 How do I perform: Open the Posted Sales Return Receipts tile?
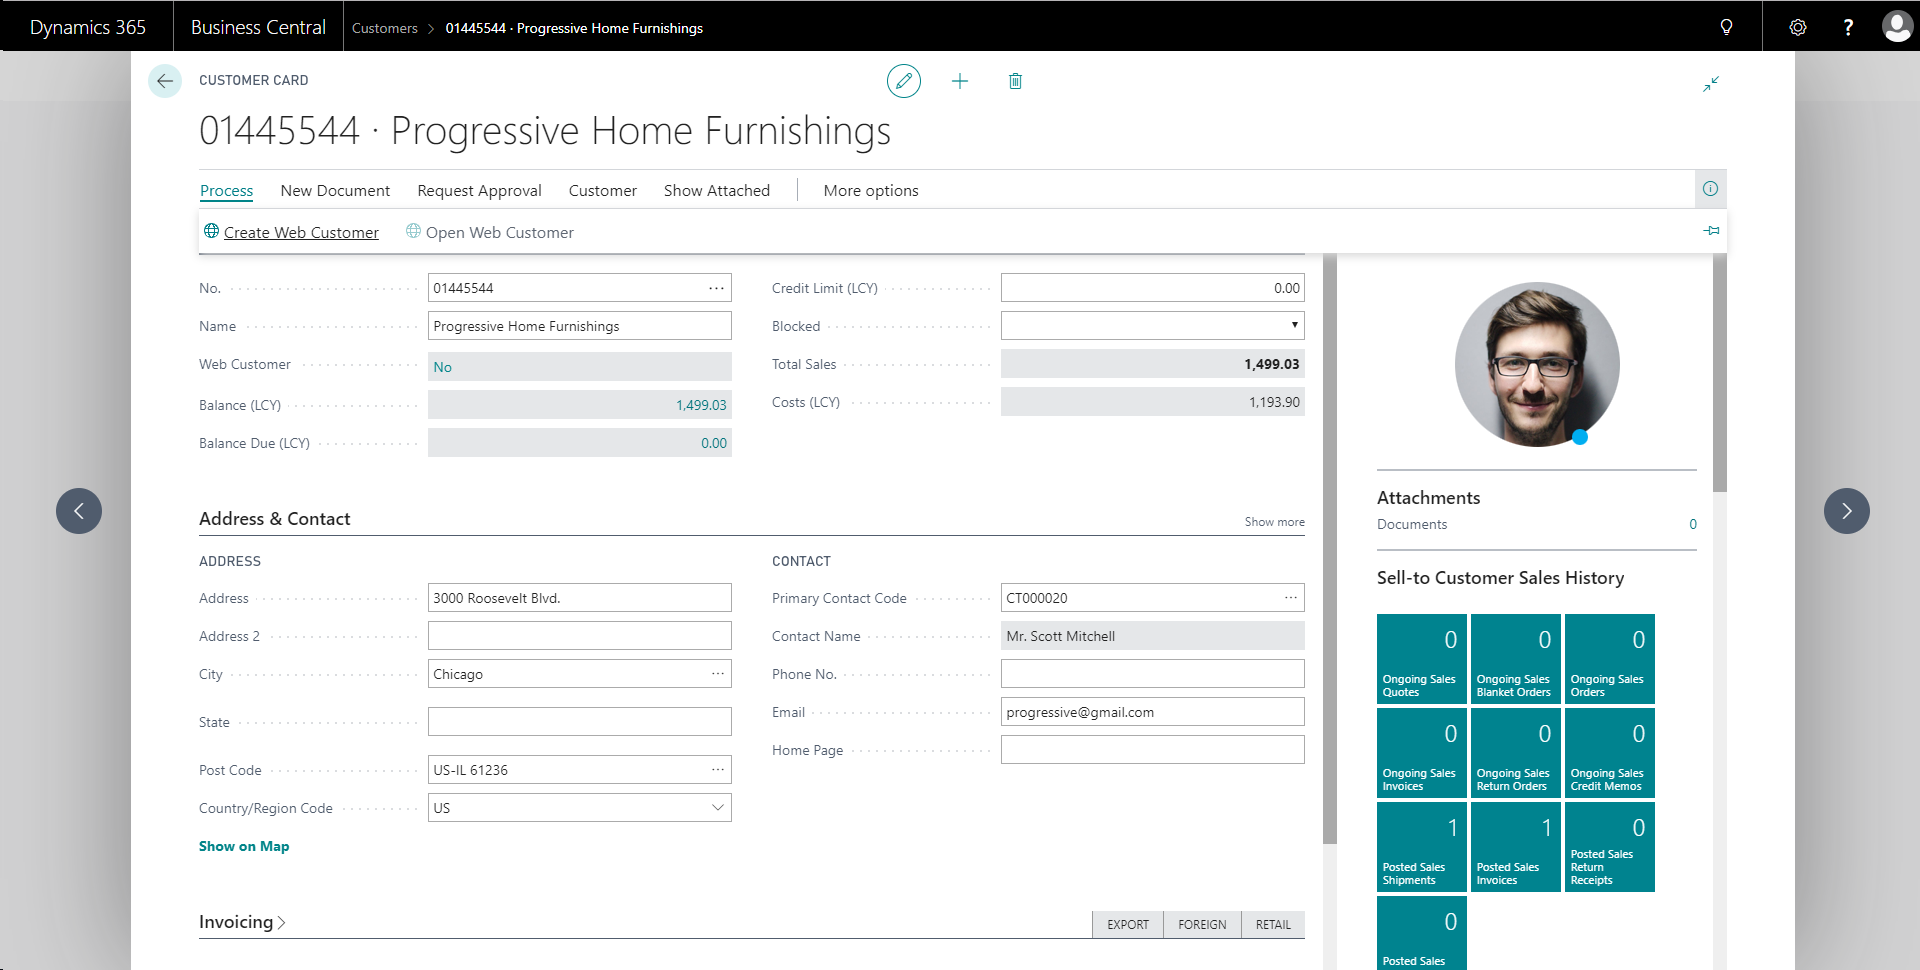[x=1610, y=847]
